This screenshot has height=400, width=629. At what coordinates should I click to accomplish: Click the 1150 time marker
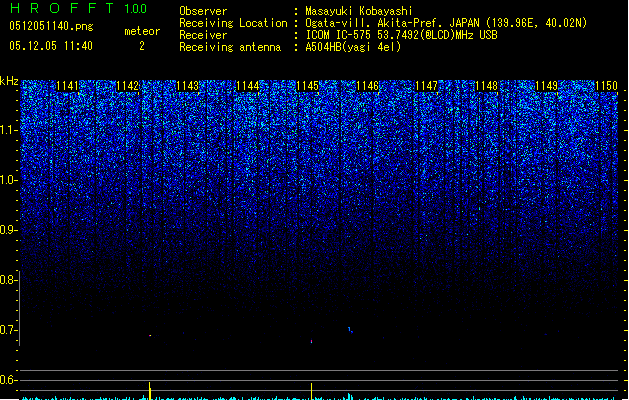606,86
